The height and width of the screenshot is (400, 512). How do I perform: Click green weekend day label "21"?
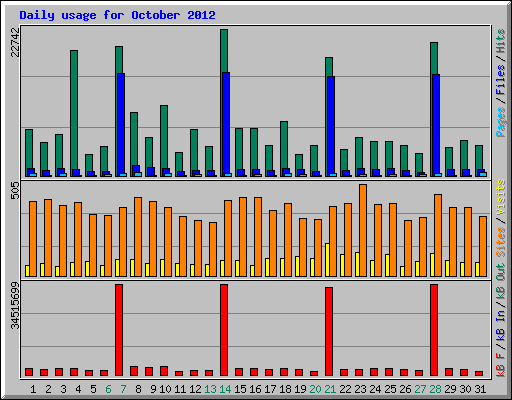(x=330, y=389)
